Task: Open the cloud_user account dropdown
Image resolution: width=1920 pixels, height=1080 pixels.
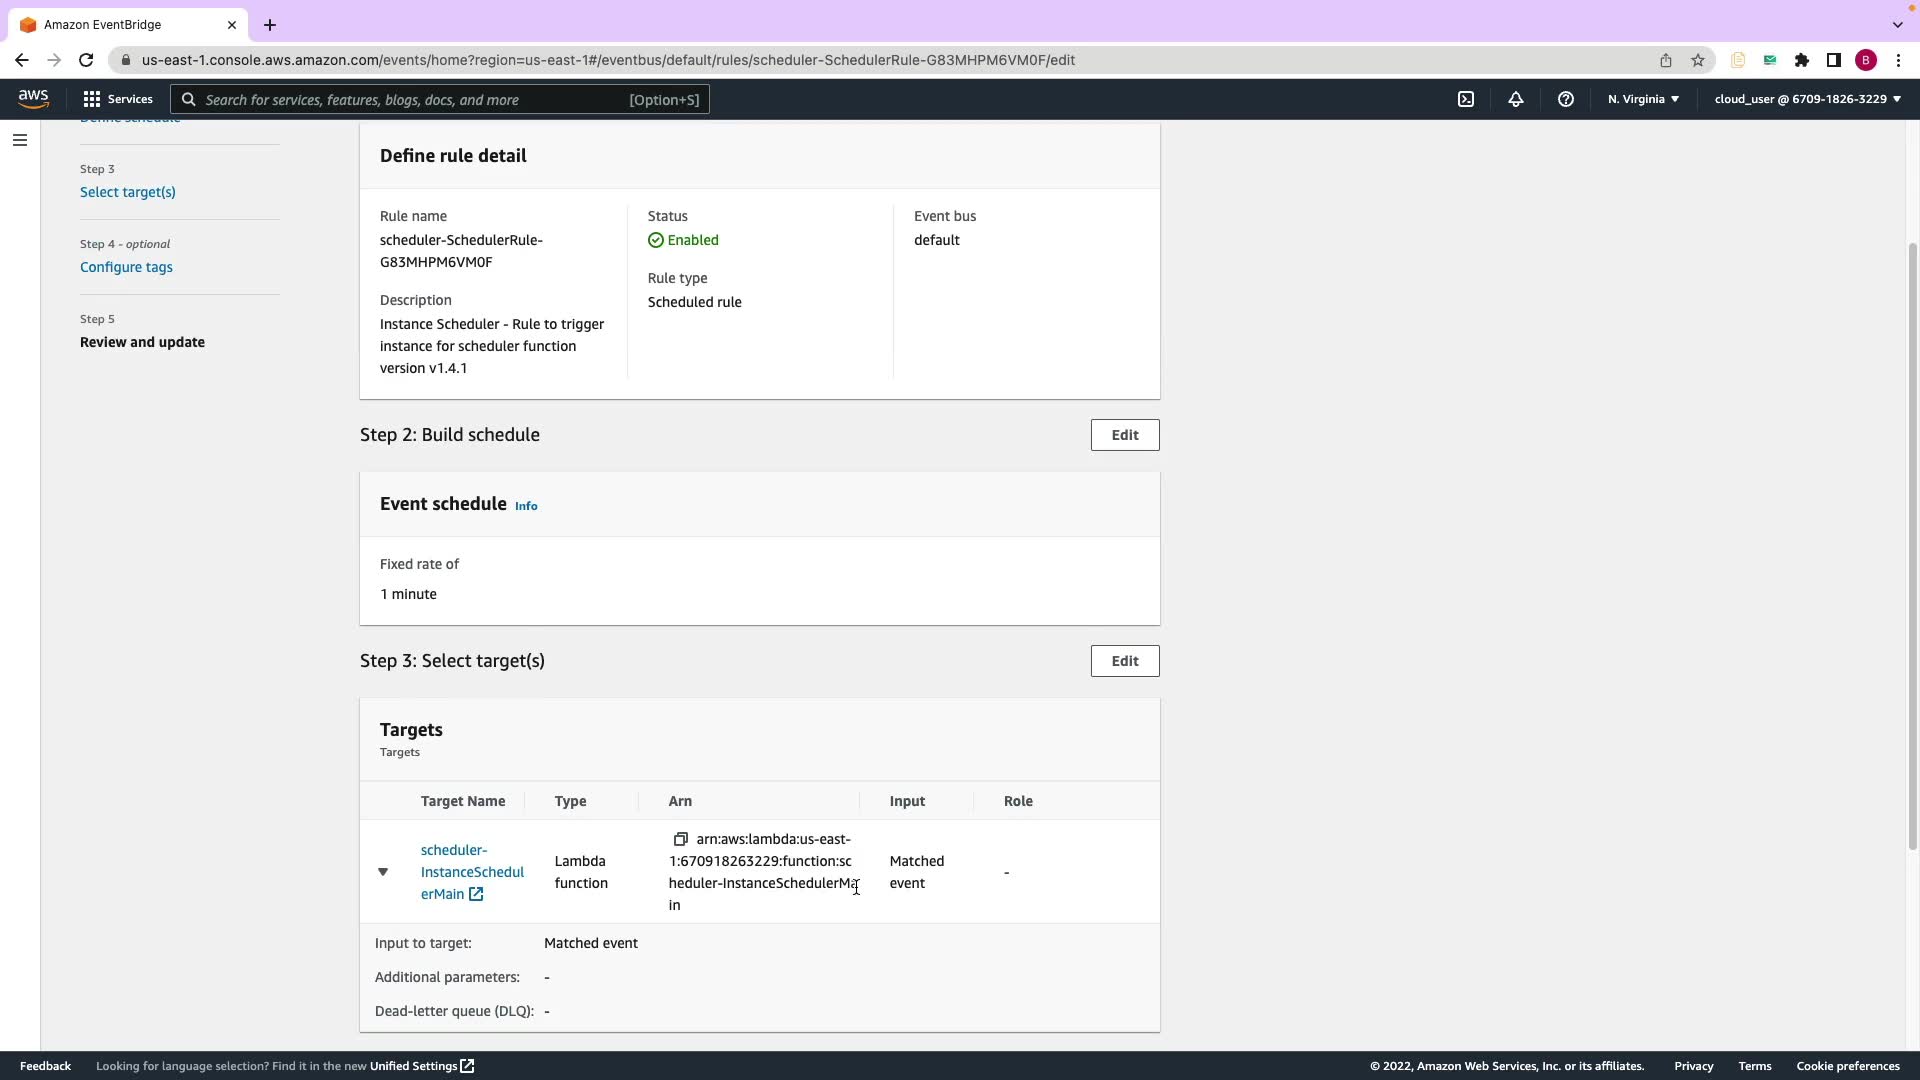Action: pyautogui.click(x=1807, y=99)
